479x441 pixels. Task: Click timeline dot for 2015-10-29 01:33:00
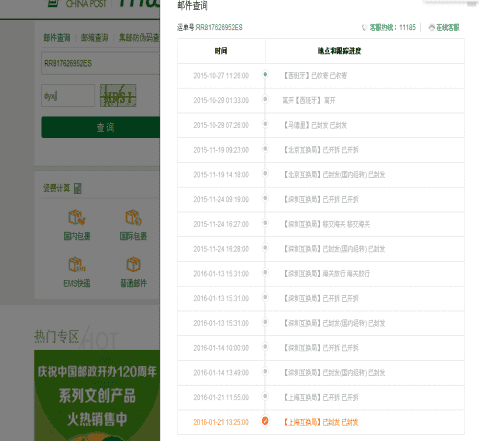point(265,99)
